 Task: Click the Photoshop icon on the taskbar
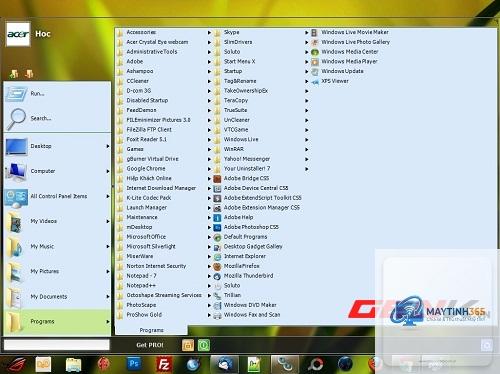(x=134, y=364)
